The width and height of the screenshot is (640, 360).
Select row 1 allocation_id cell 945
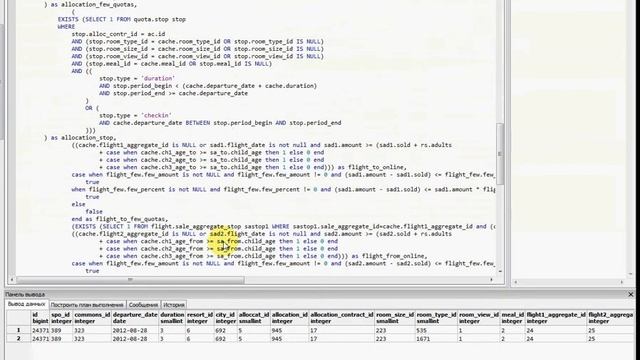289,330
